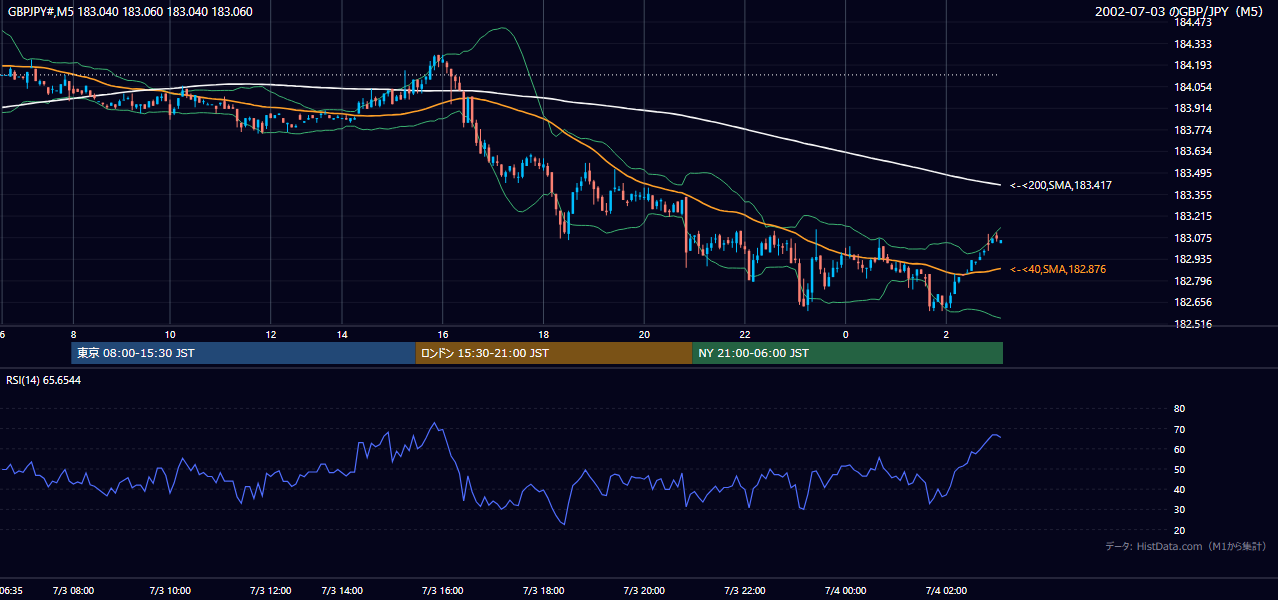Click the 183.914 price axis label

[x=1193, y=108]
